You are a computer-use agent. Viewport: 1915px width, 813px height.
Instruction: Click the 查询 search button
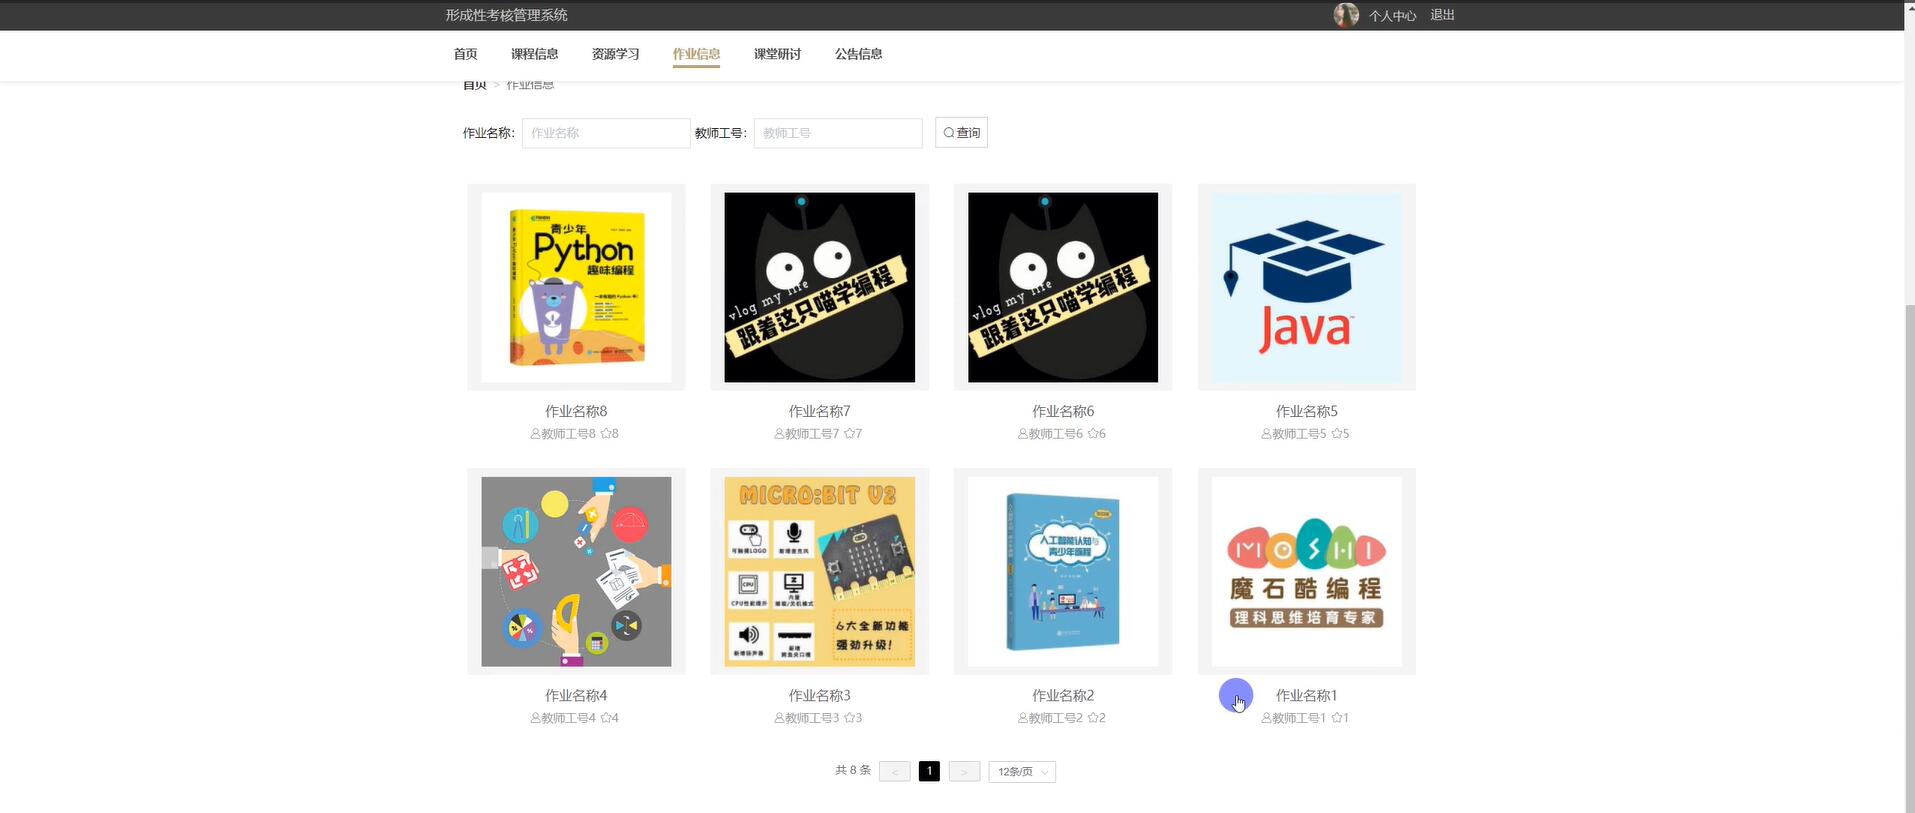961,133
